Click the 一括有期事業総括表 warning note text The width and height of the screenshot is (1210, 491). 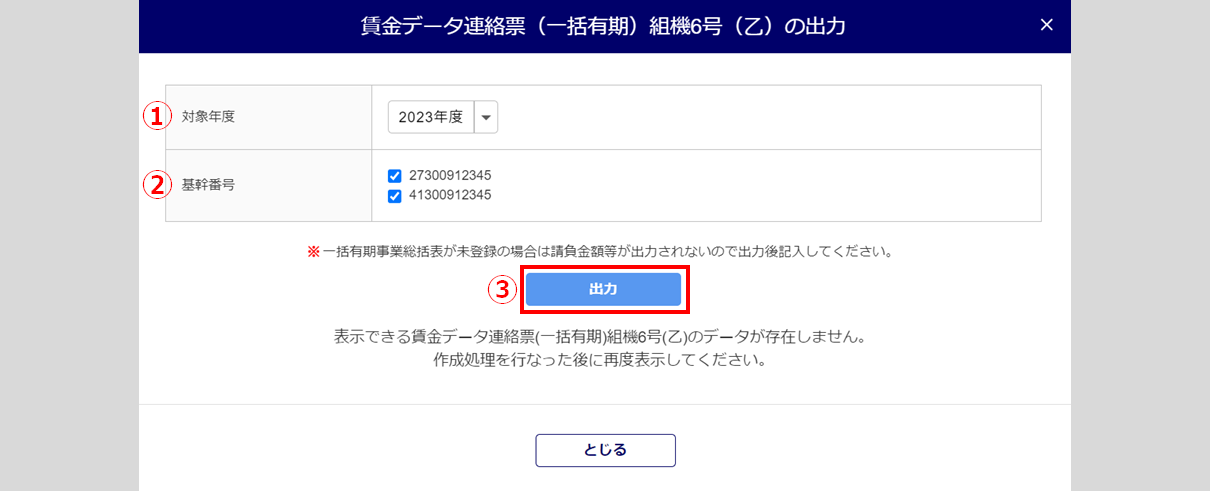[607, 252]
